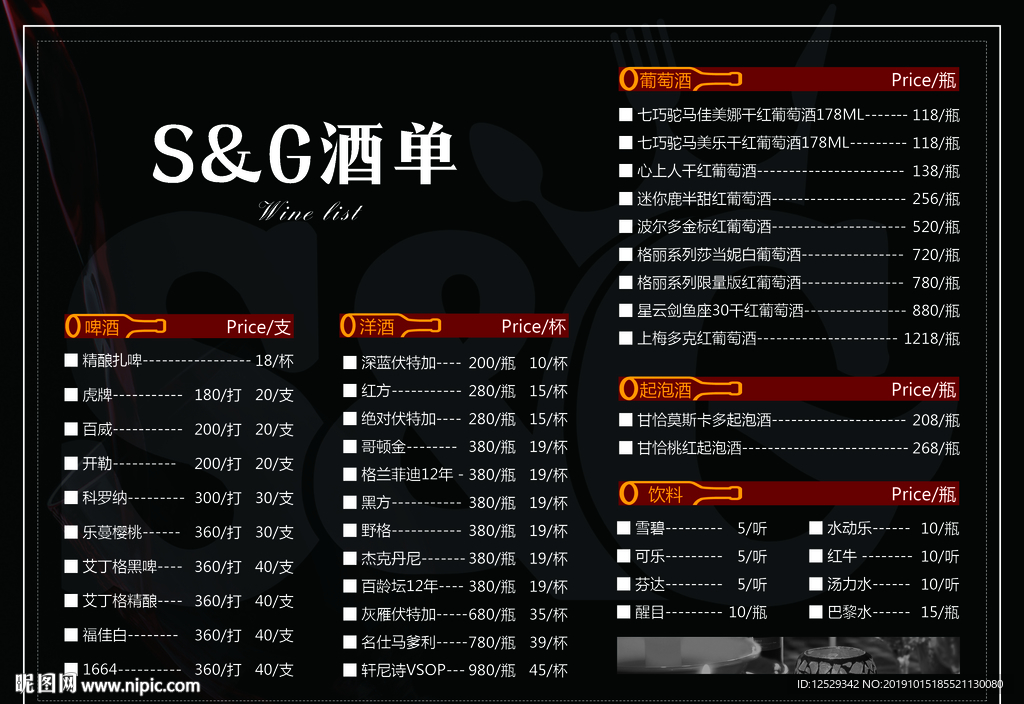
Task: Check the 深蓝伏特加 checkbox
Action: 350,362
